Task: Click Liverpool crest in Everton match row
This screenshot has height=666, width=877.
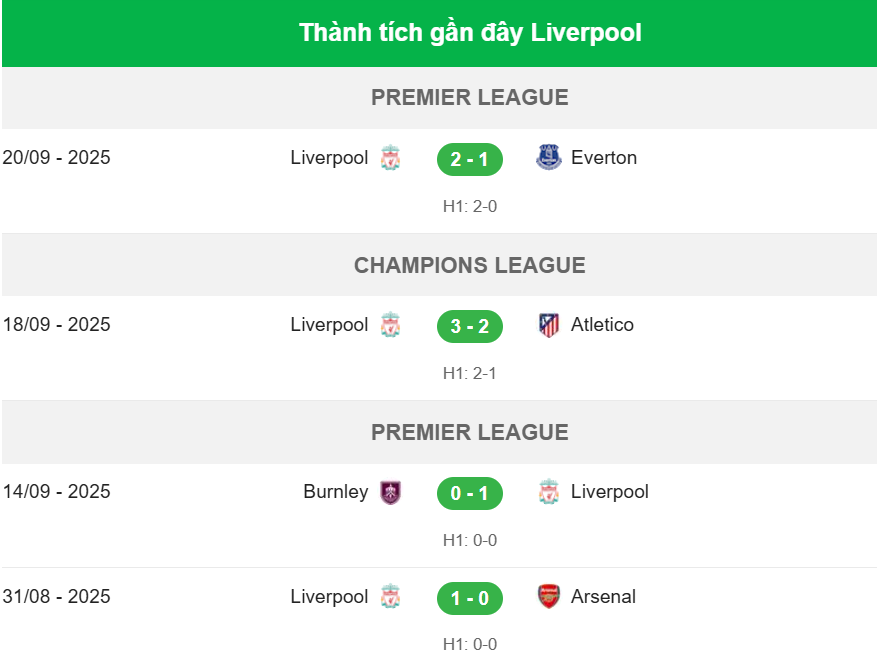Action: point(390,158)
